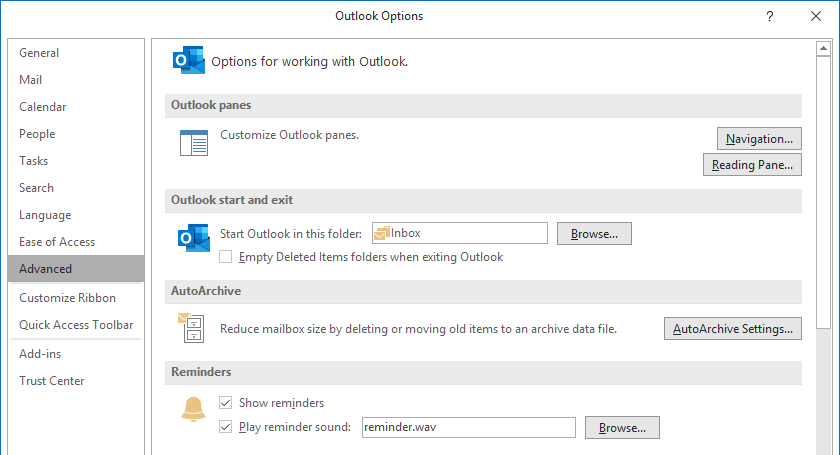This screenshot has width=840, height=455.
Task: Click the scrollbar up arrow
Action: tap(823, 48)
